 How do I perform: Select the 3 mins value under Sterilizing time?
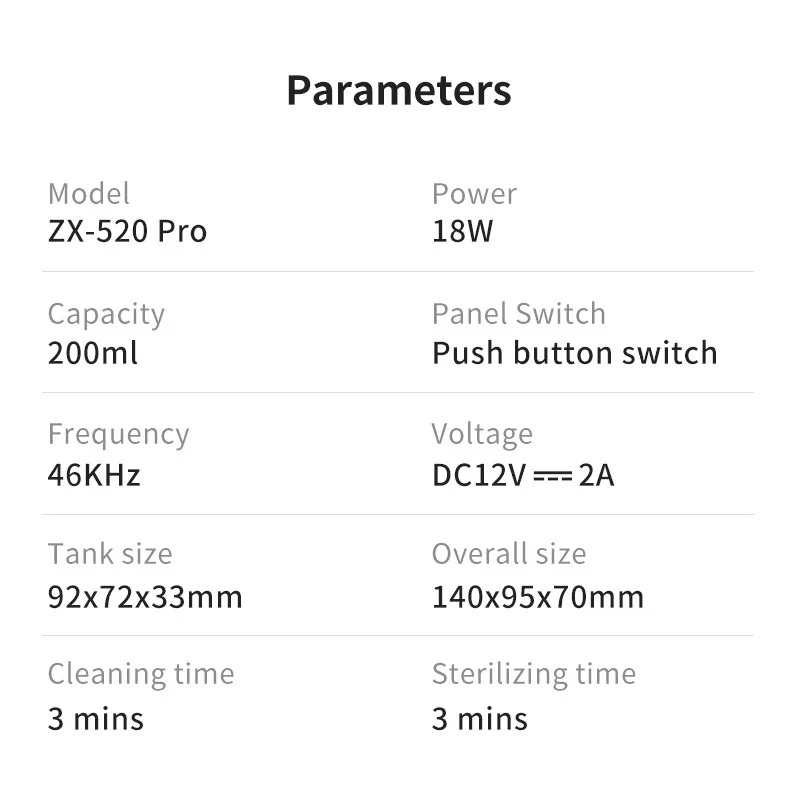(x=479, y=718)
